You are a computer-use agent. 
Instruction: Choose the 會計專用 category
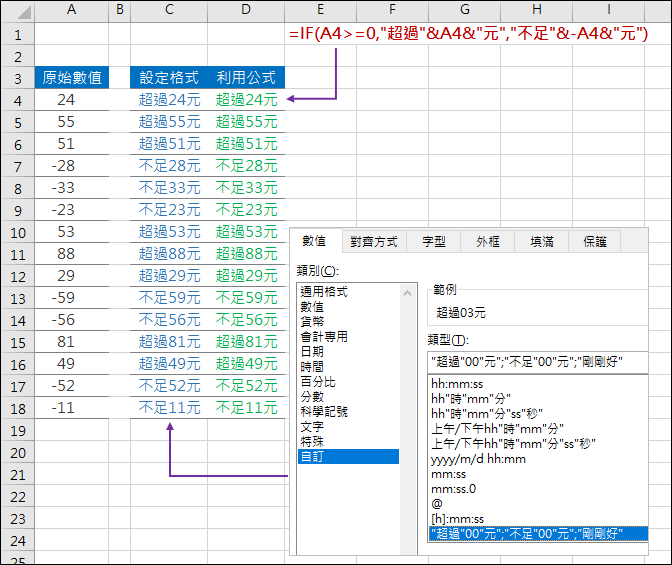pos(348,337)
